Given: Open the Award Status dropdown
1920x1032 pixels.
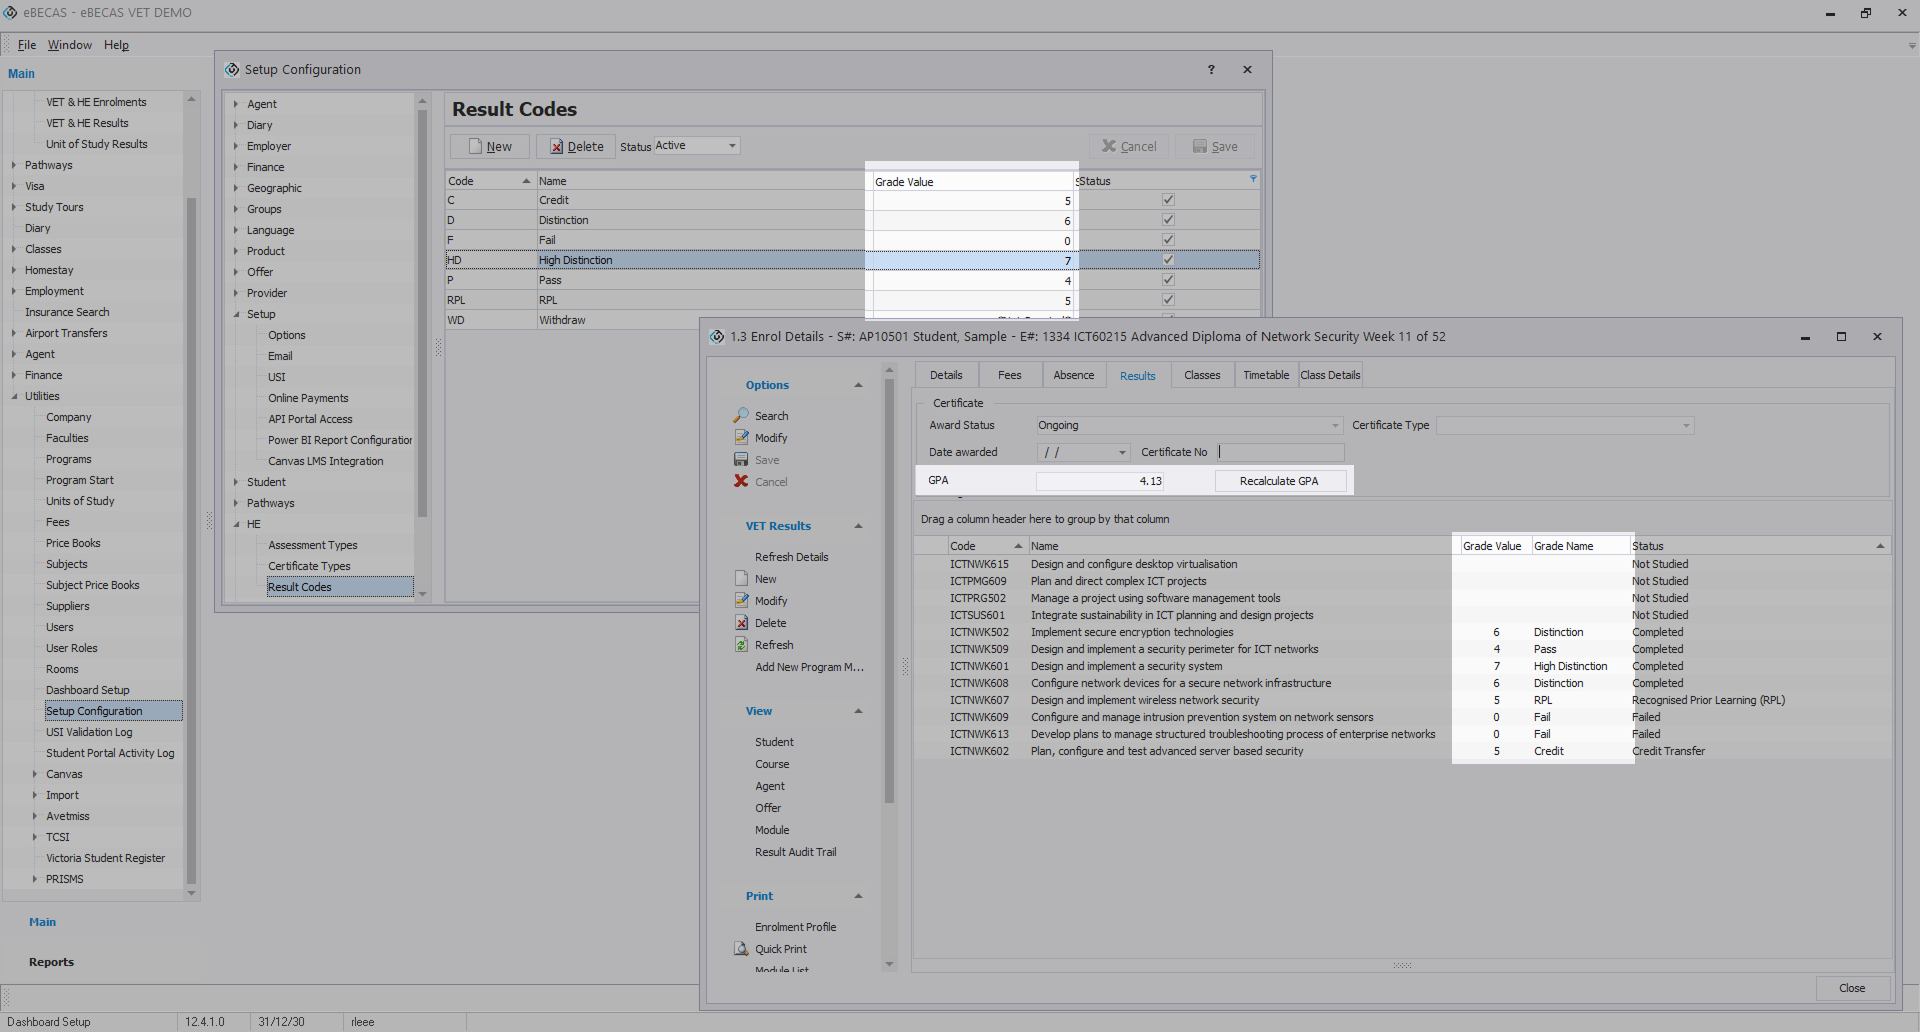Looking at the screenshot, I should click(1334, 425).
